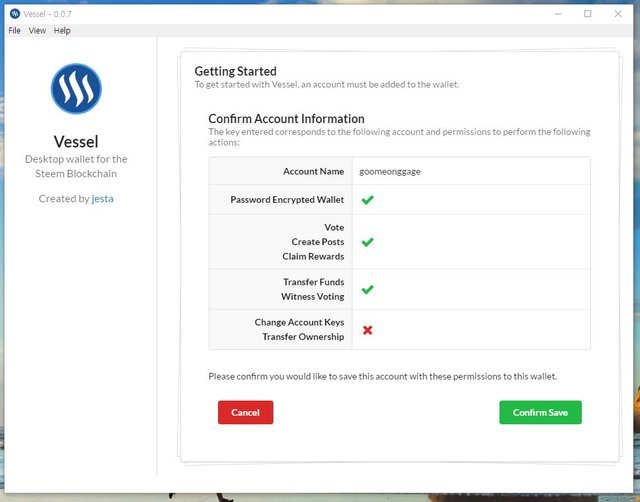Click the Confirm Account Information heading

click(286, 119)
